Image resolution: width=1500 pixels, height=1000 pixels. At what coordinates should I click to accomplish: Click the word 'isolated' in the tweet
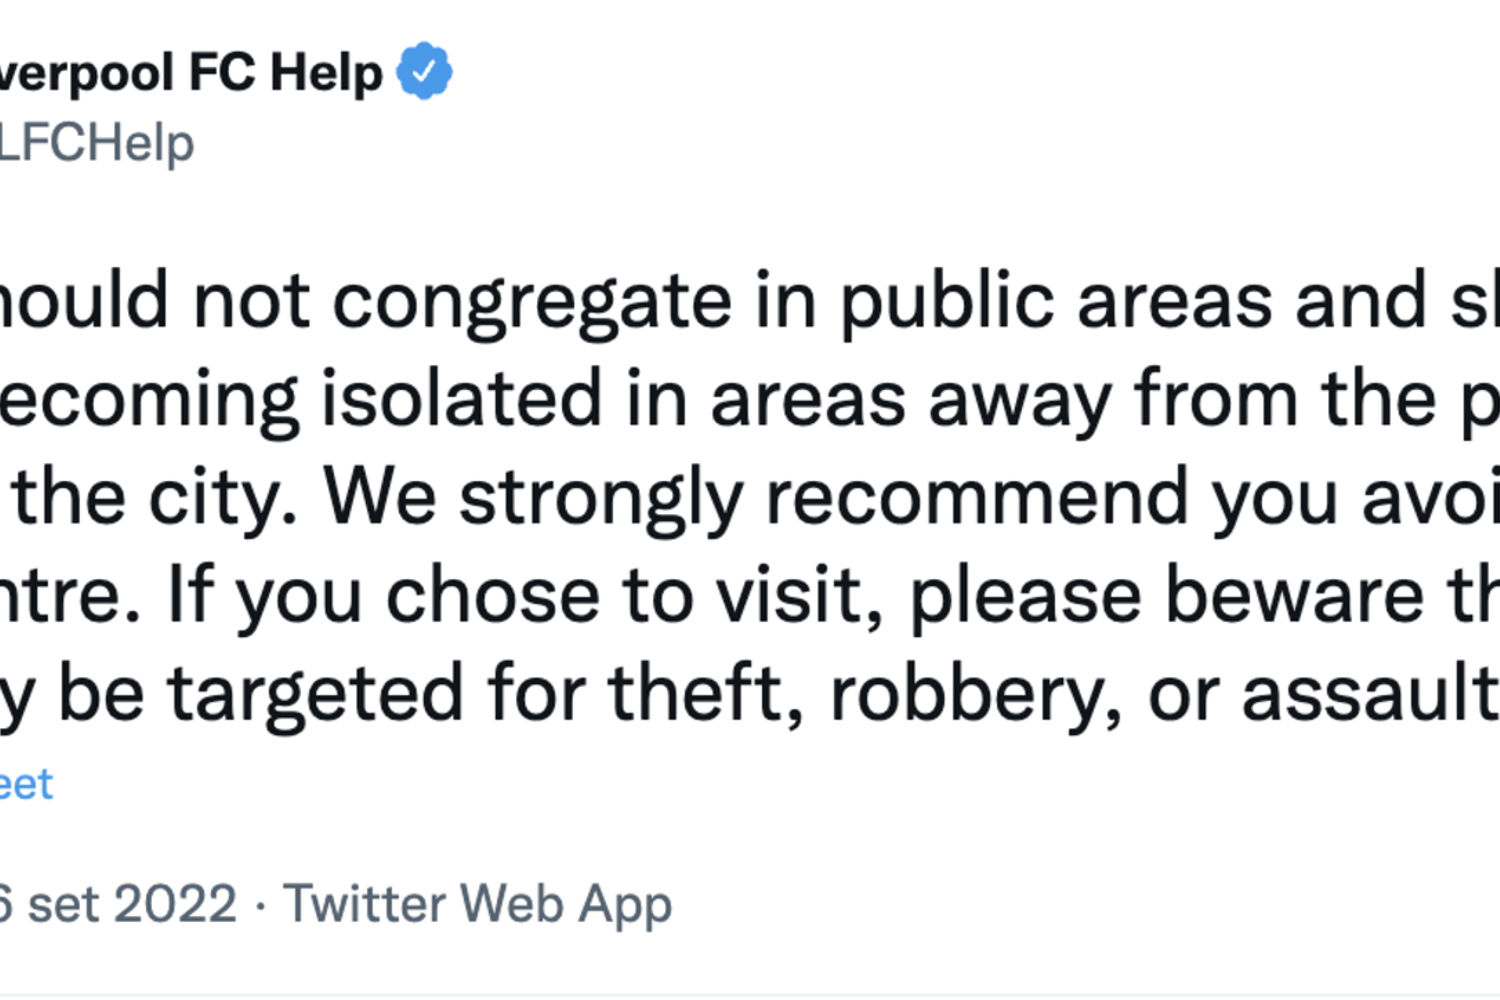pyautogui.click(x=460, y=399)
